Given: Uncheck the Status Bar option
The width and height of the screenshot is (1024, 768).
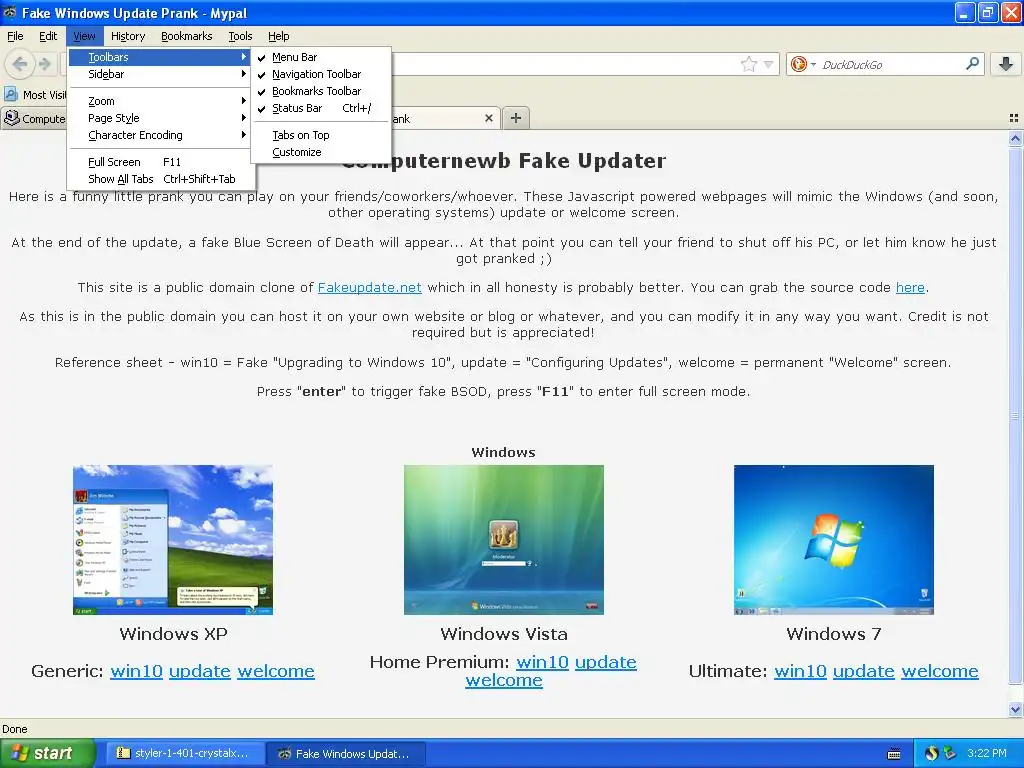Looking at the screenshot, I should pos(321,108).
